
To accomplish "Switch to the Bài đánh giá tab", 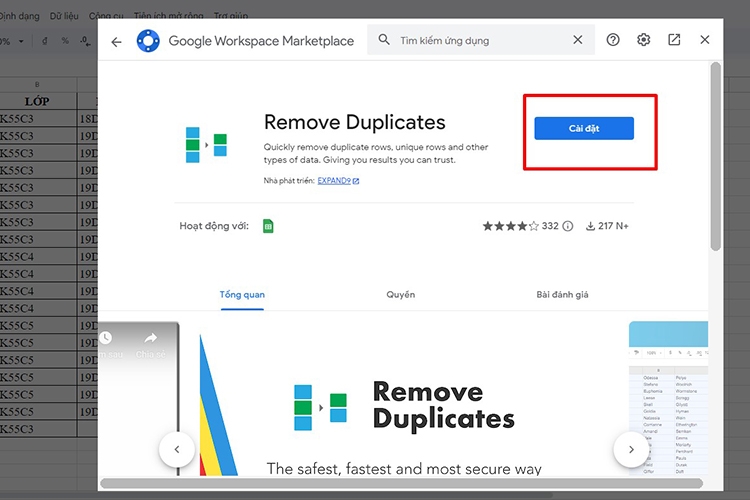I will click(562, 295).
